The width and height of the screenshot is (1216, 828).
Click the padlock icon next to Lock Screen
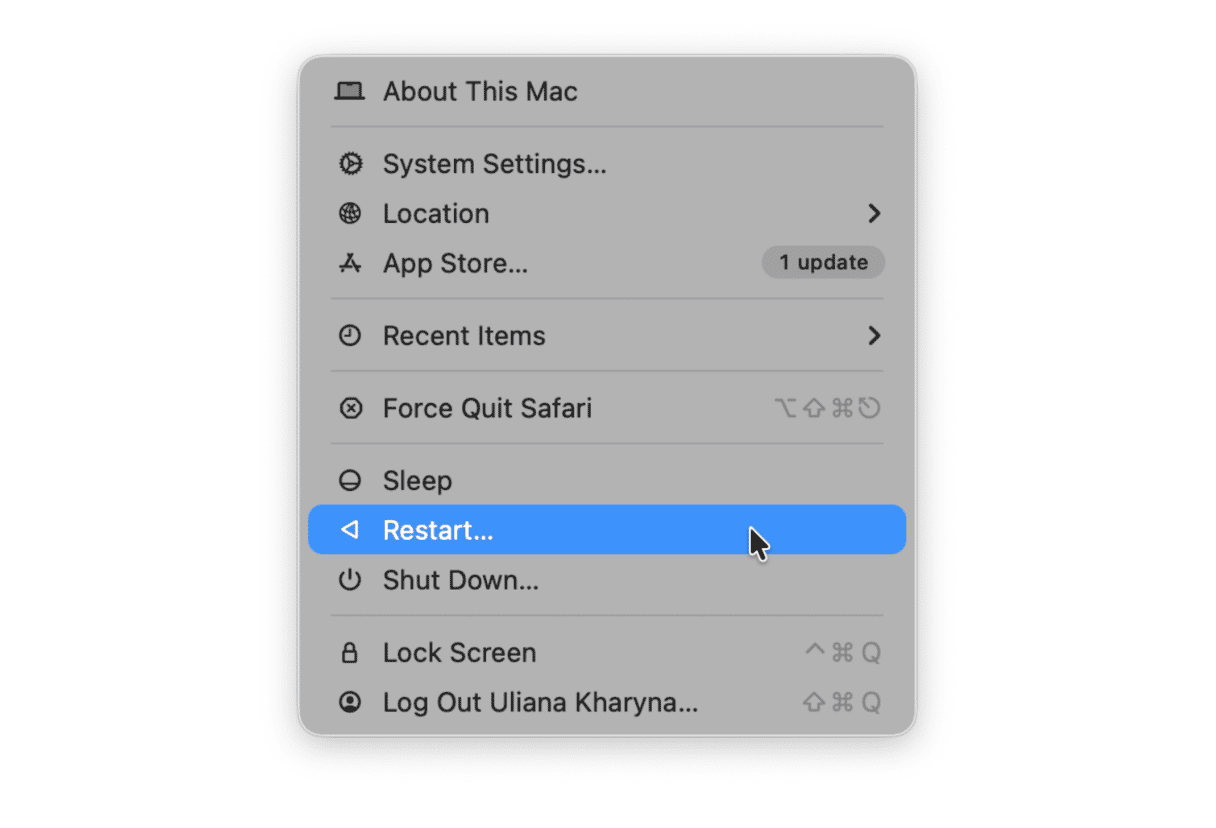click(350, 652)
